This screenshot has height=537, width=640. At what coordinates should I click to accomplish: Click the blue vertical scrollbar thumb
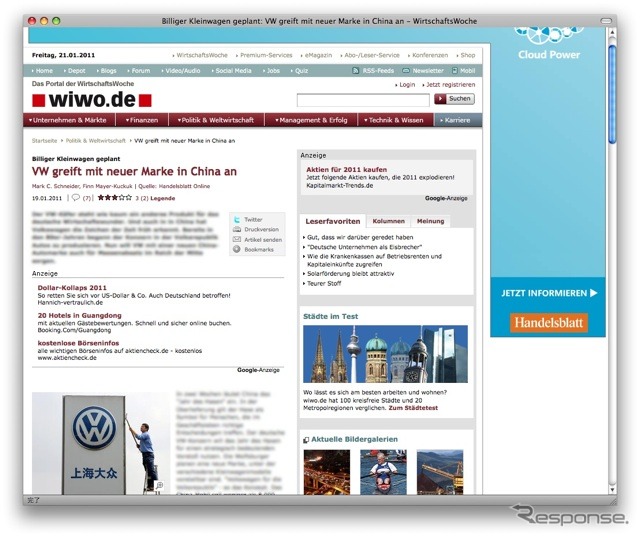click(612, 94)
